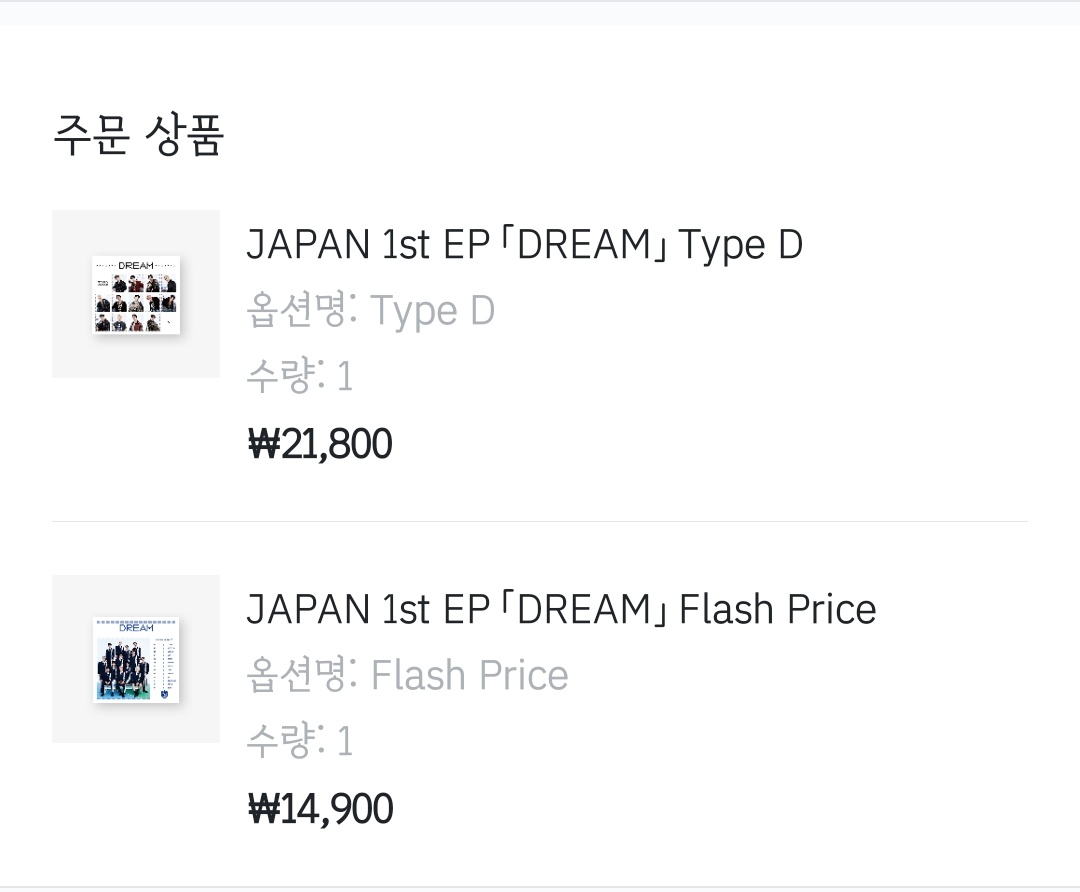Screen dimensions: 1080x892
Task: Select the 옵션명: Flash Price option text
Action: click(408, 674)
